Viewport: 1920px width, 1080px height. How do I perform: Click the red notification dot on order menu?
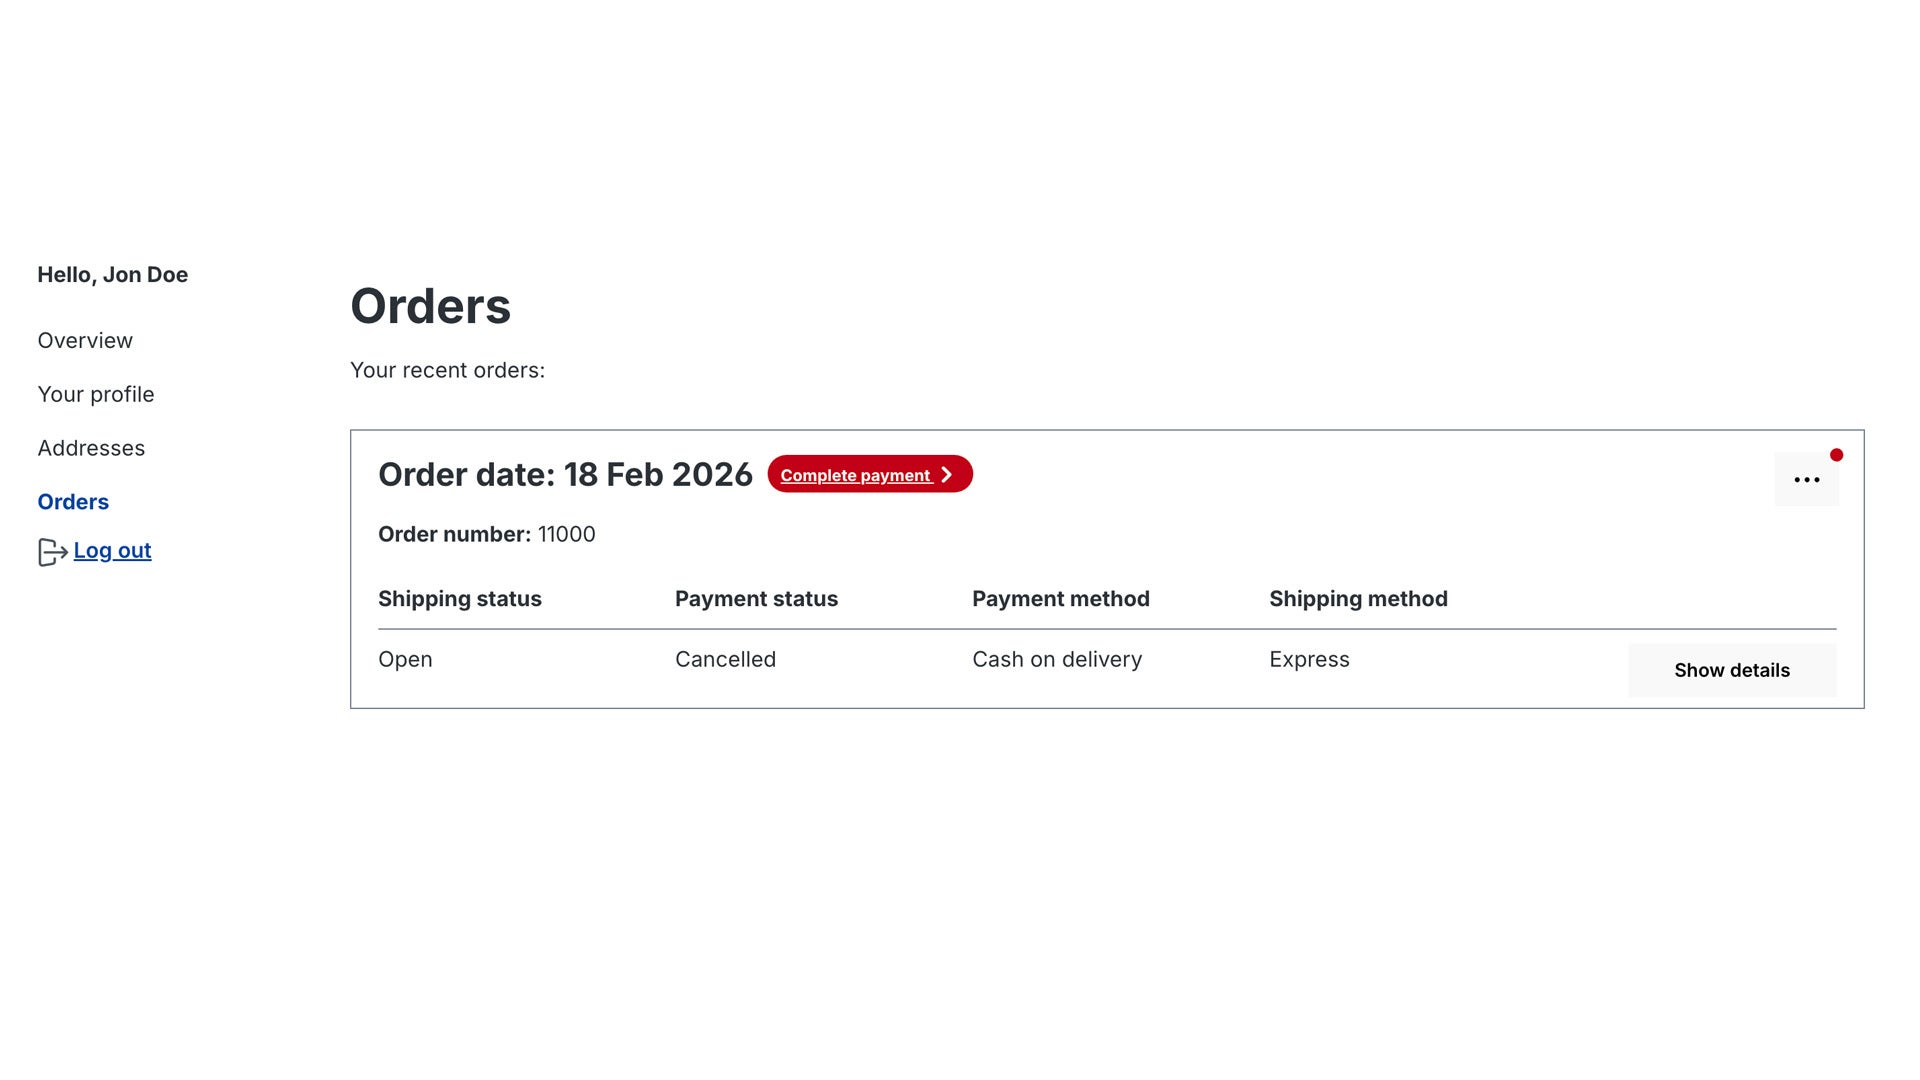pos(1836,455)
